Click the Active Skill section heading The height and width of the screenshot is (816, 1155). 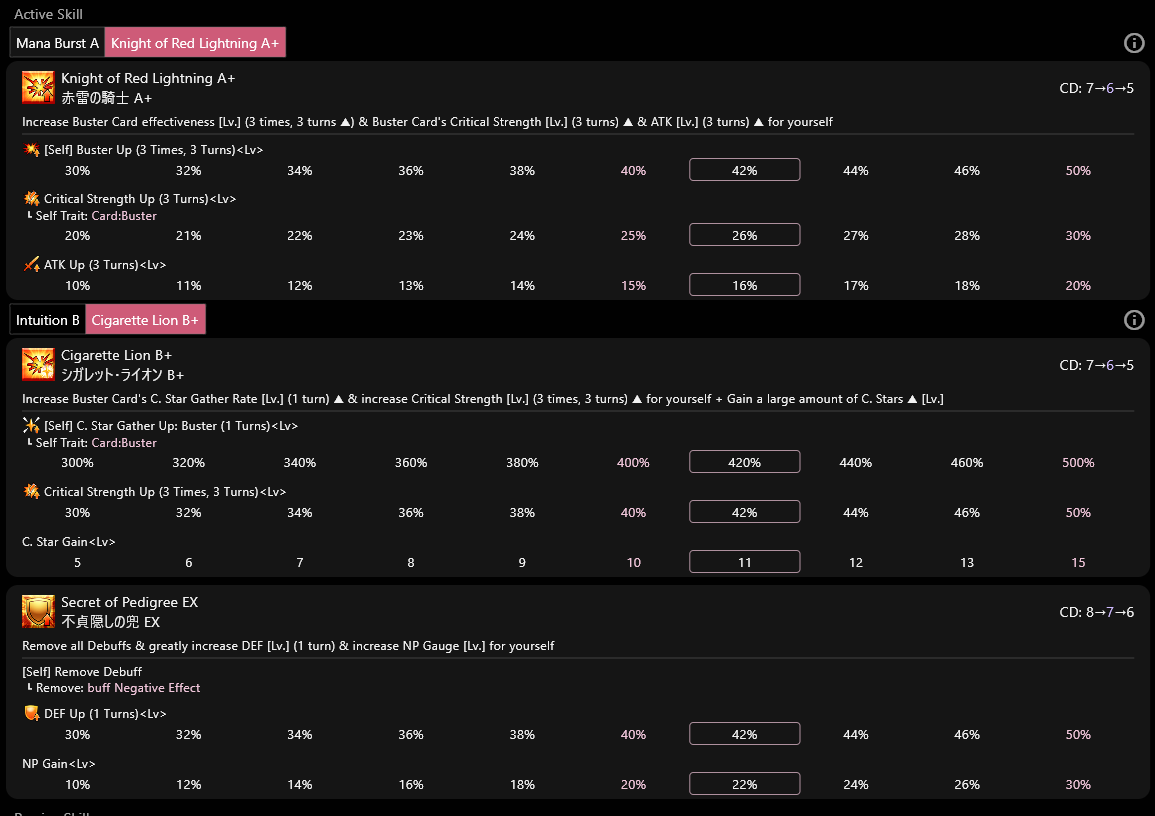(49, 14)
